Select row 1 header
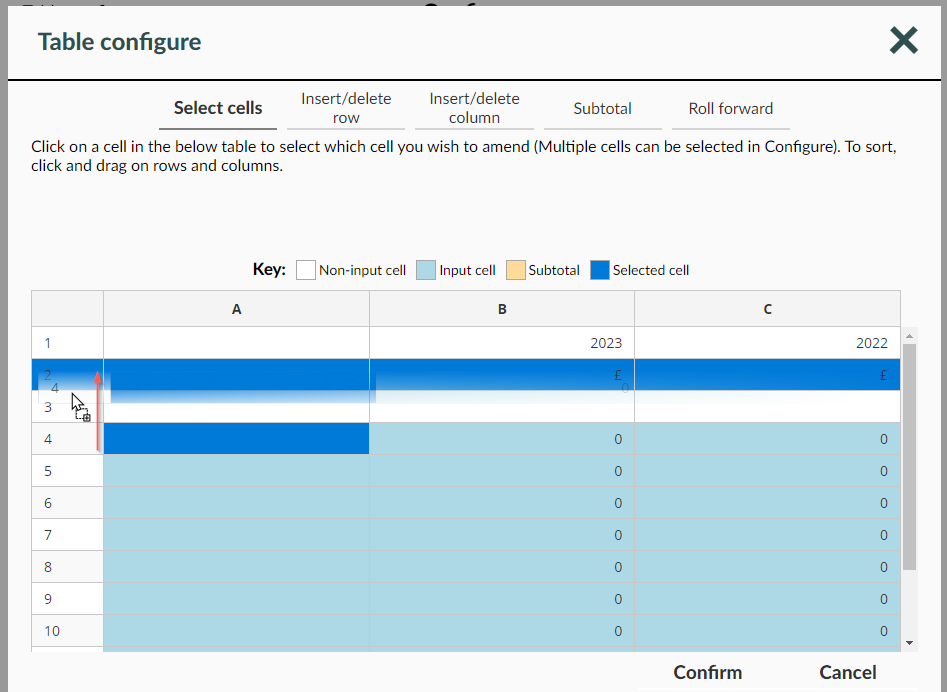Screen dimensions: 947x692 point(67,343)
